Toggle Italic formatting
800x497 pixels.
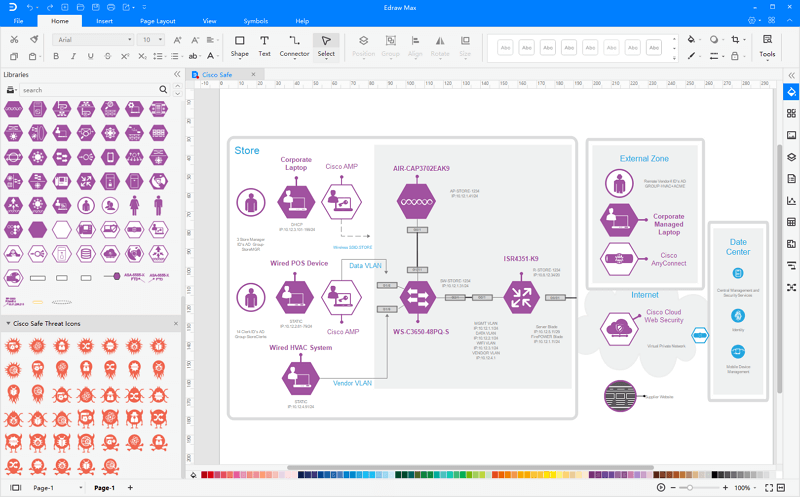[x=73, y=56]
